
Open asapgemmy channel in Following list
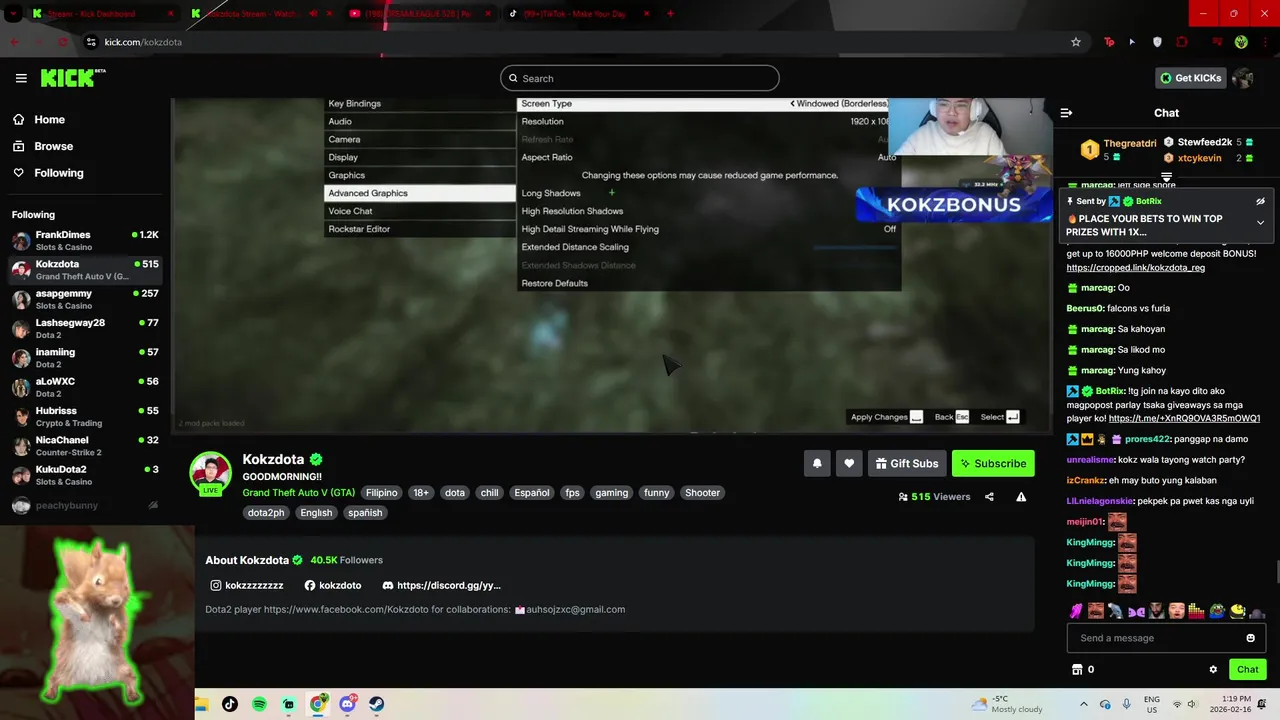pyautogui.click(x=85, y=299)
